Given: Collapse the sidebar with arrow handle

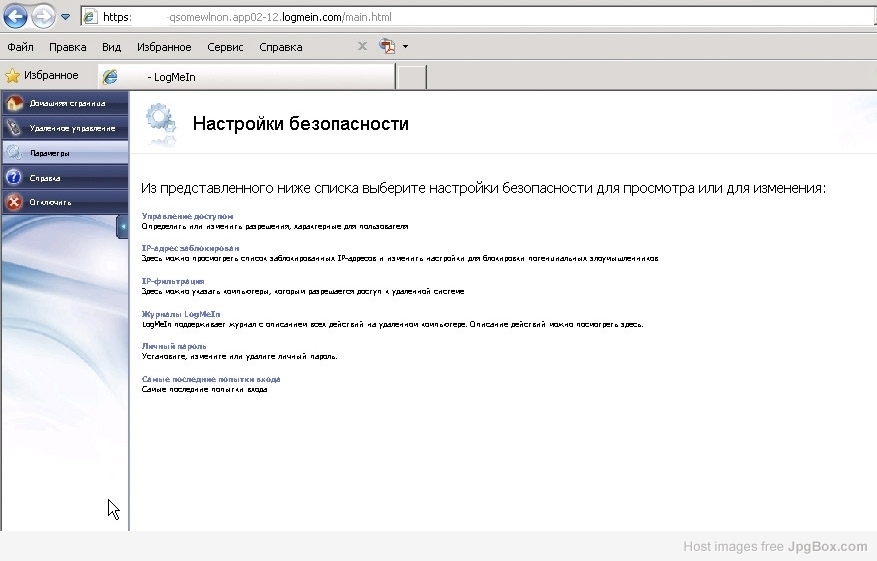Looking at the screenshot, I should 122,227.
